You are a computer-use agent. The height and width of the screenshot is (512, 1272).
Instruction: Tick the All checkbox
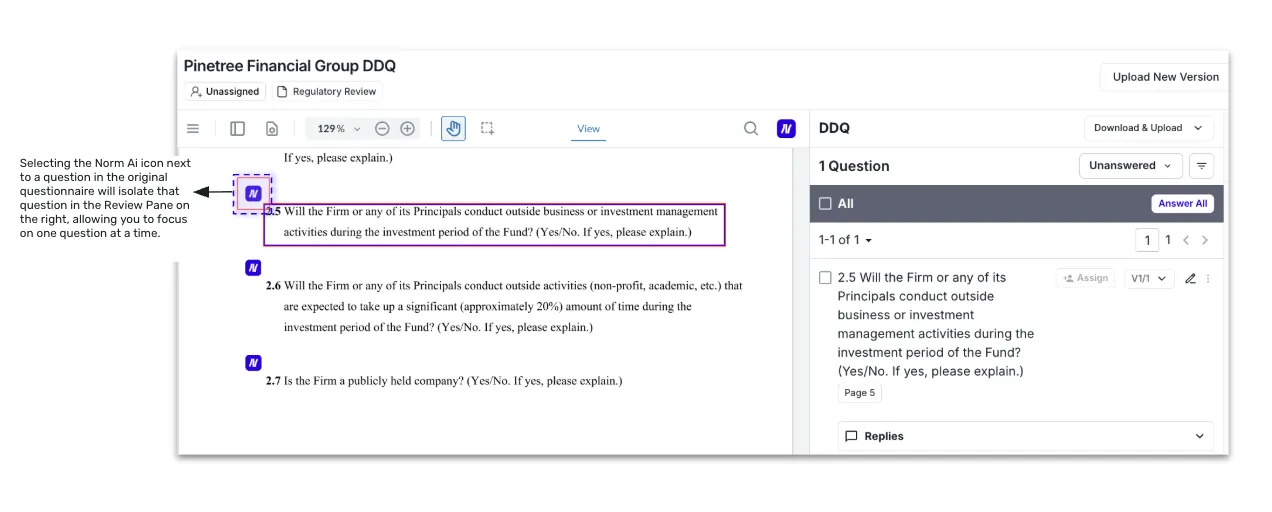click(x=825, y=203)
